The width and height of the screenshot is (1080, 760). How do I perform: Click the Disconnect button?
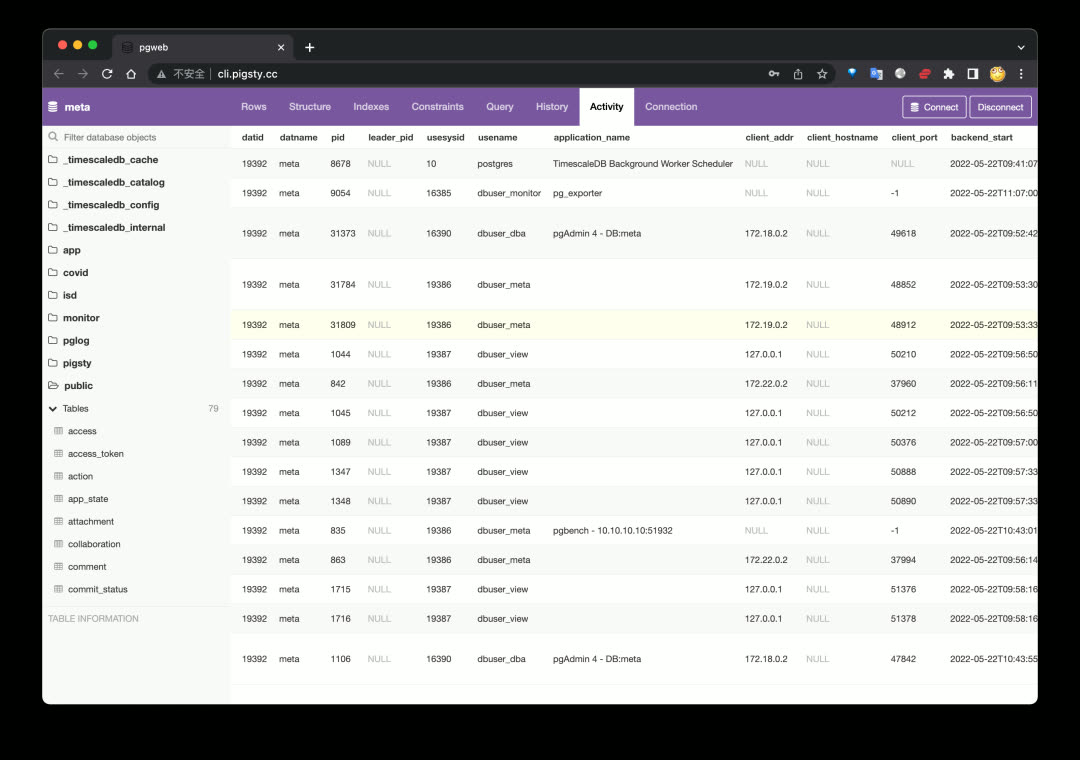(1000, 107)
